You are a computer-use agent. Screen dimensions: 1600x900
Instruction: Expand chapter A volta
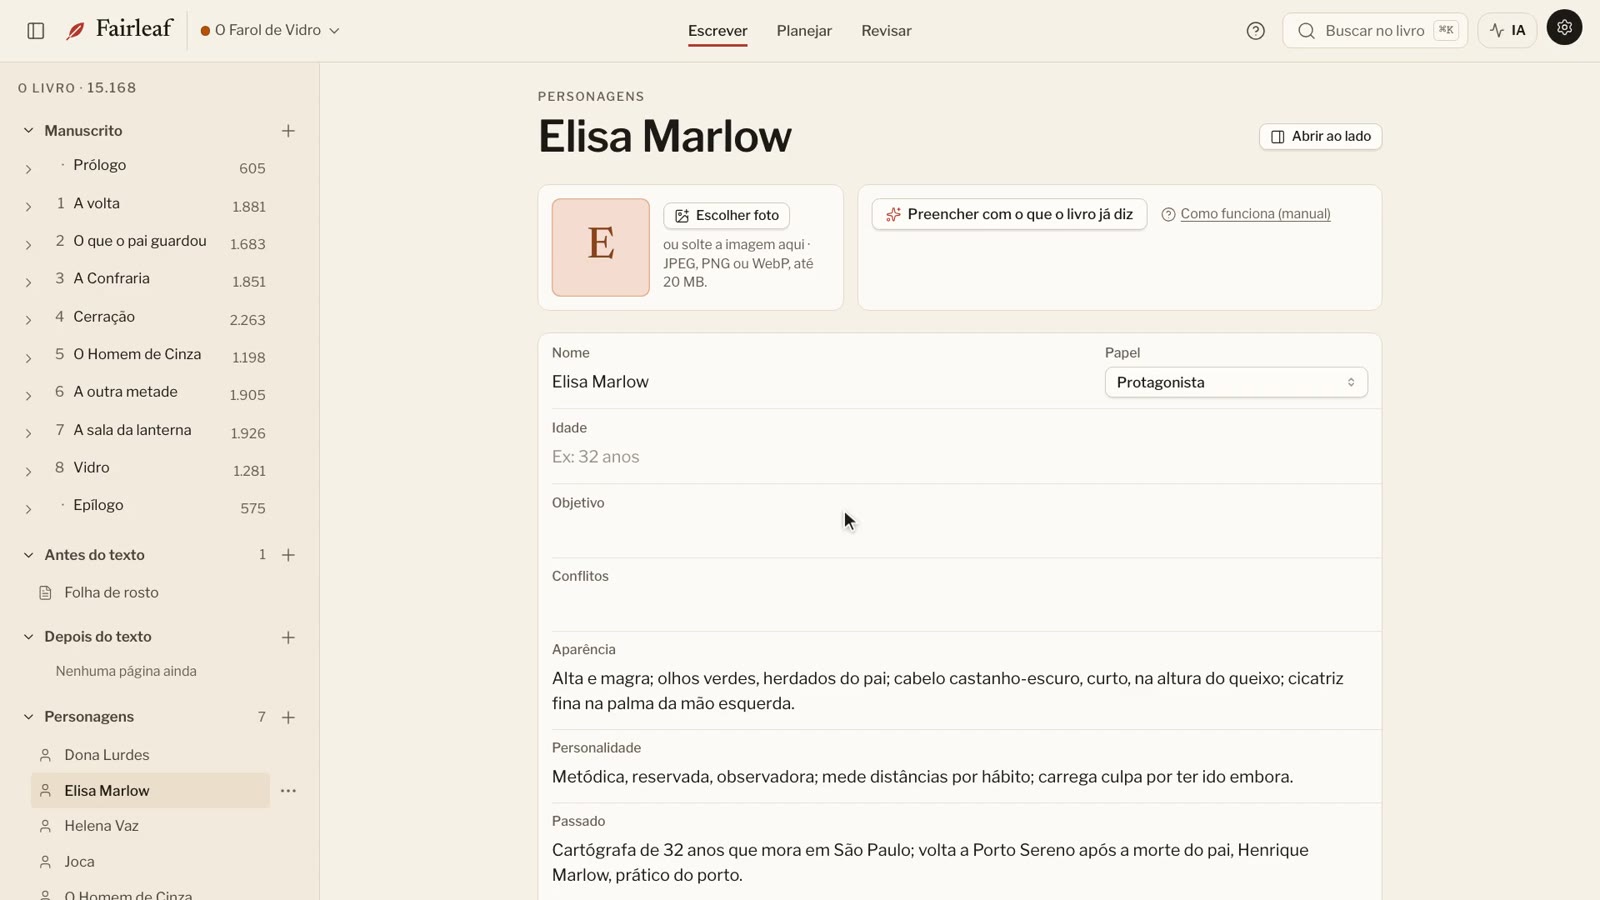coord(28,207)
